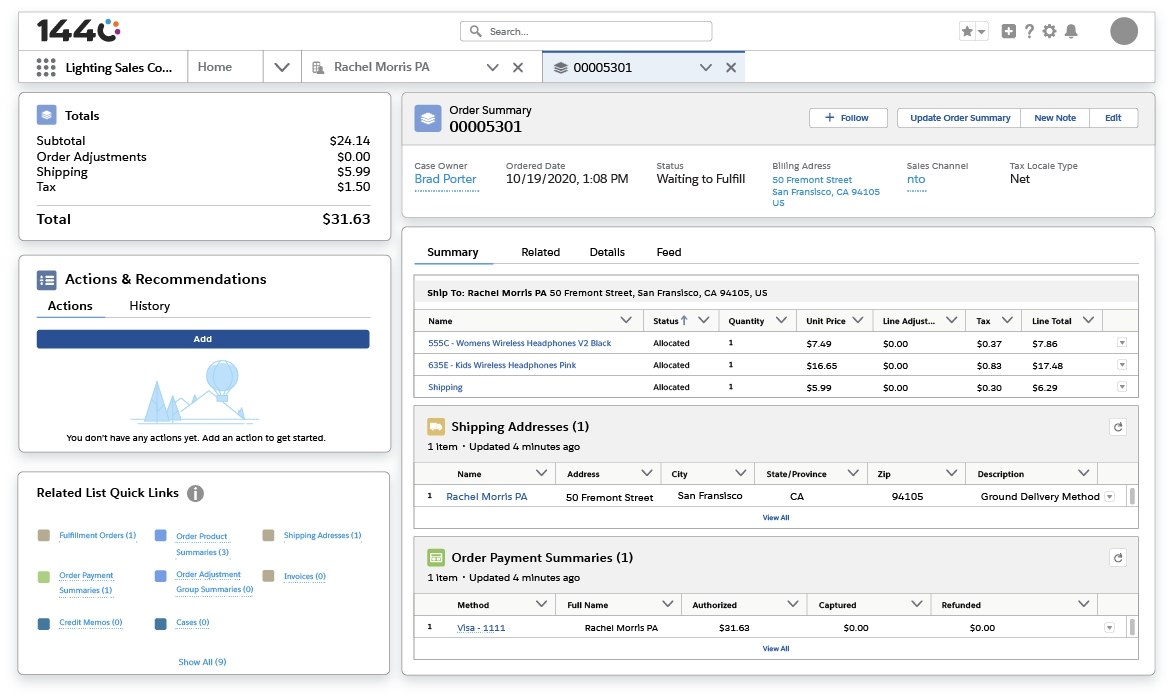The image size is (1174, 700).
Task: Open the Home navigation tab
Action: coord(215,67)
